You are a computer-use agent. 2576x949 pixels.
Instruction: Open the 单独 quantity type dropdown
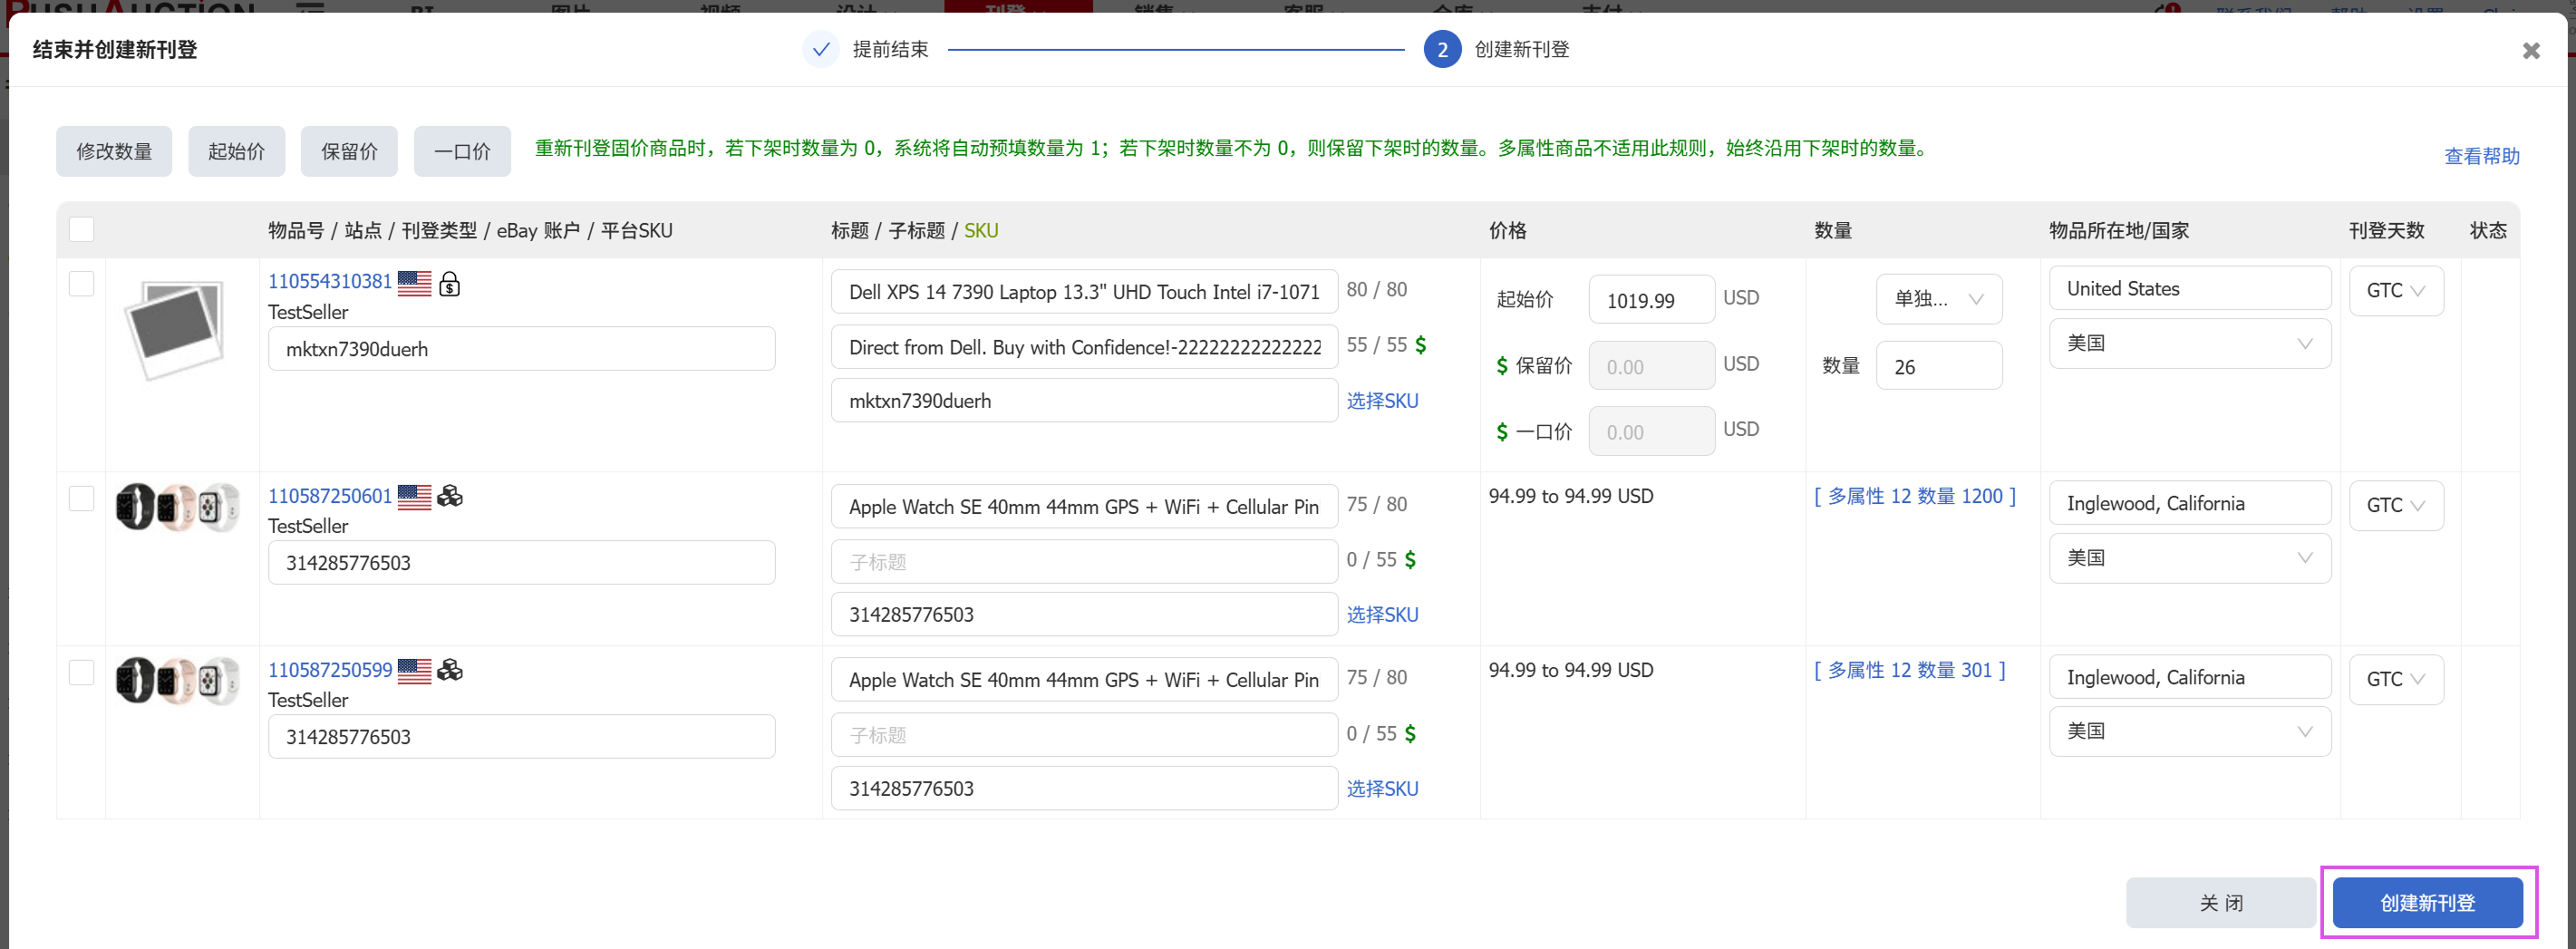click(1938, 299)
